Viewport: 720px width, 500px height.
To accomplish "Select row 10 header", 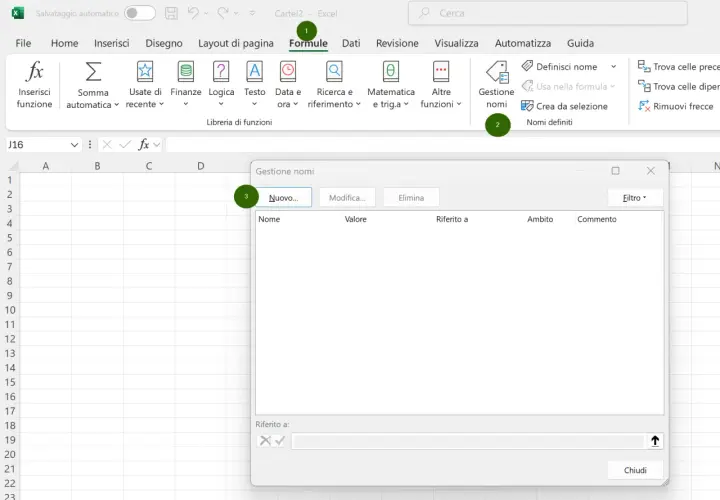I will [10, 310].
